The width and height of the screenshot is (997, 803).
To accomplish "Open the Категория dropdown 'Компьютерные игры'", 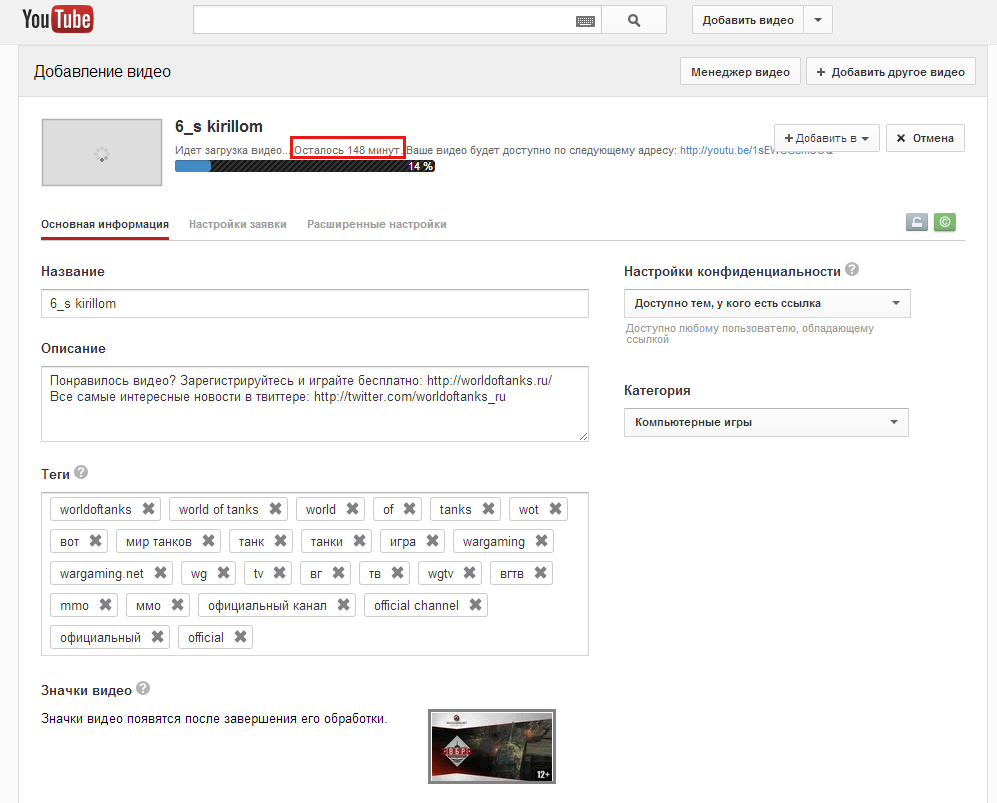I will coord(766,422).
